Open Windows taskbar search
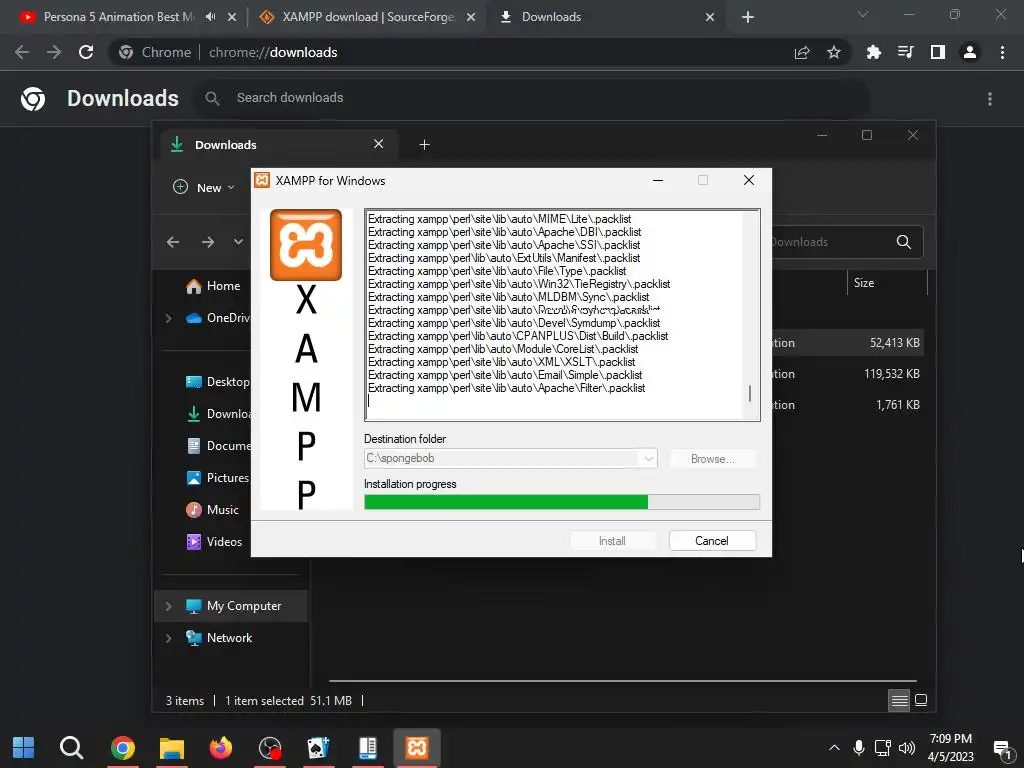 pos(71,748)
